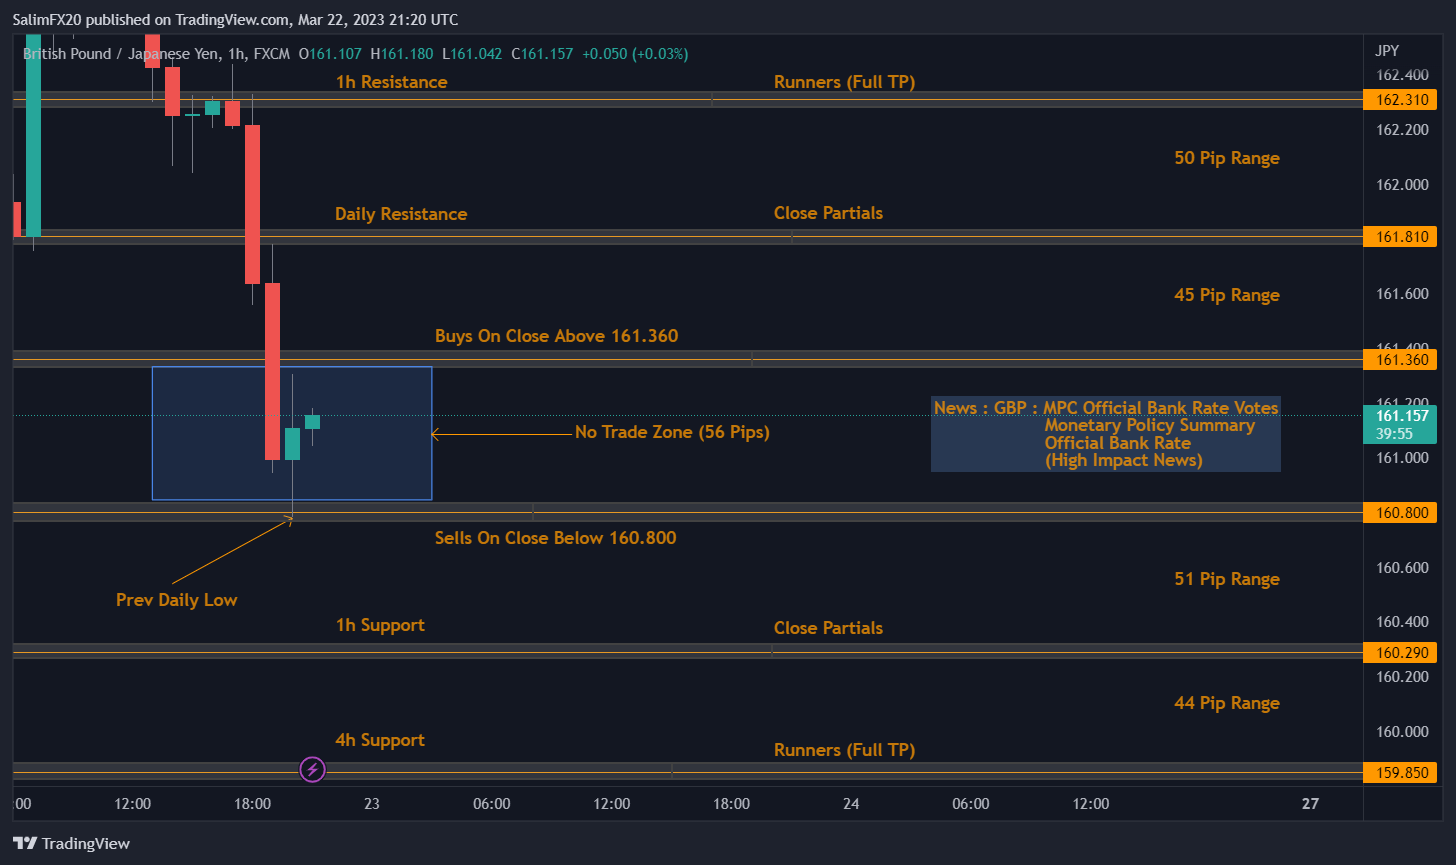Select the 160.800 price axis label
Image resolution: width=1456 pixels, height=865 pixels.
pos(1400,513)
